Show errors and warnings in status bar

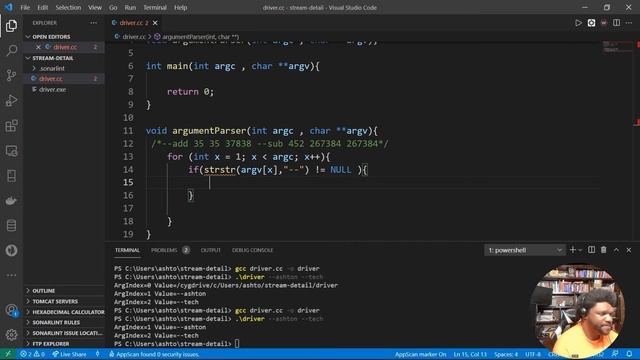tap(32, 354)
